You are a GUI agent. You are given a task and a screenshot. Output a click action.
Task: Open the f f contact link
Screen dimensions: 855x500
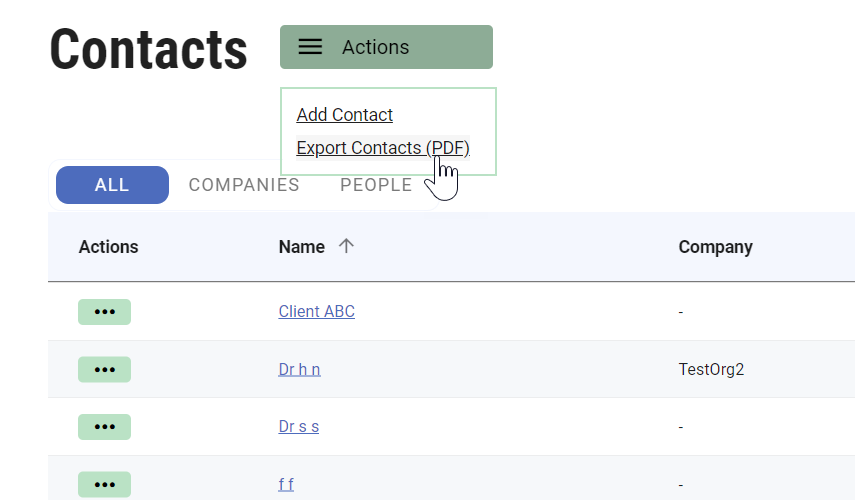[286, 484]
